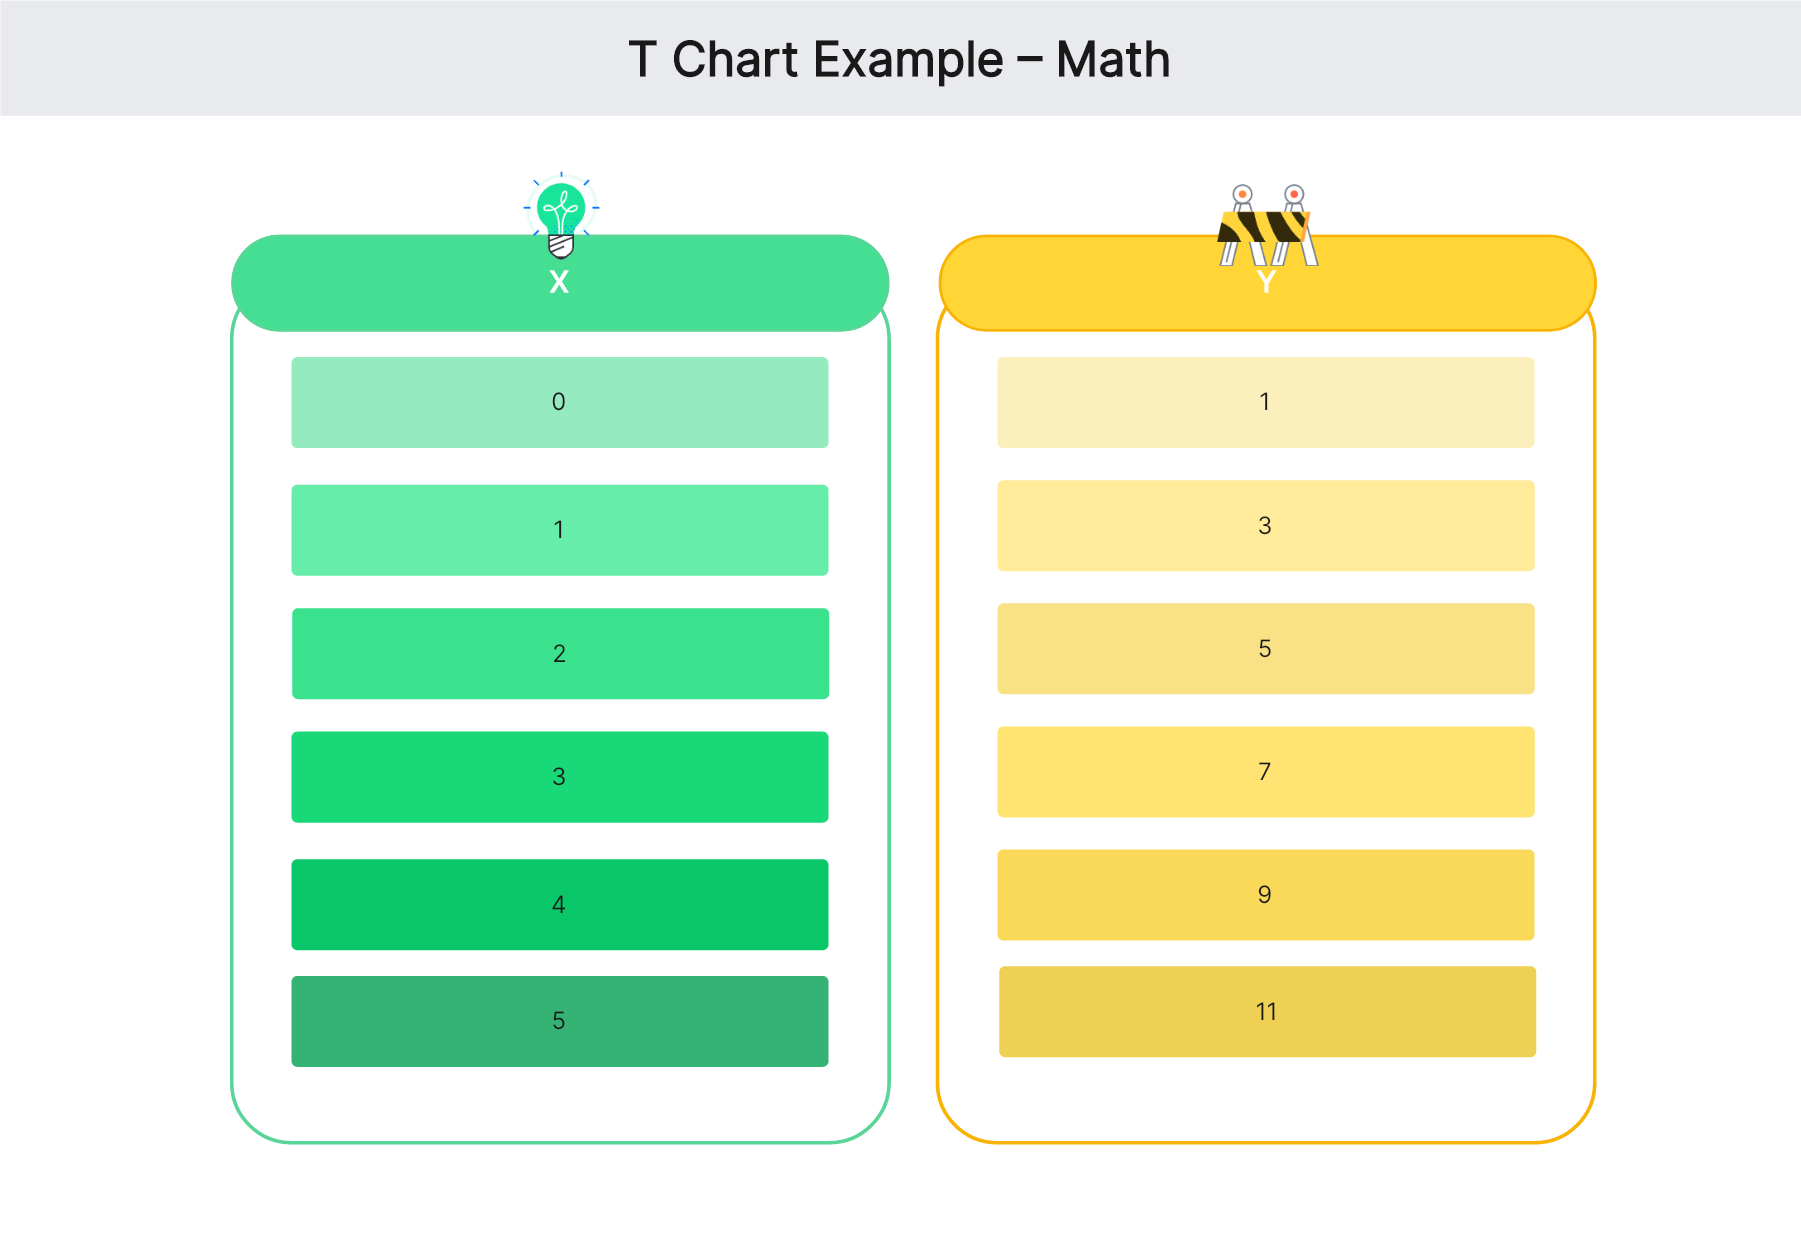This screenshot has height=1249, width=1801.
Task: Click the Y column cell with 7
Action: pos(1265,771)
